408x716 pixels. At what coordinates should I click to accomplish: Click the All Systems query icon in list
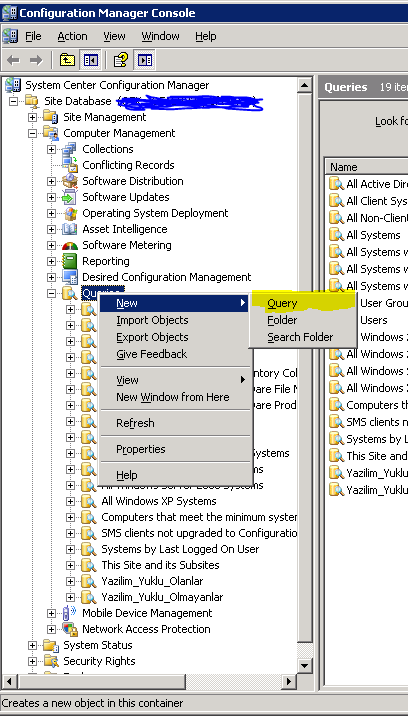pos(336,235)
